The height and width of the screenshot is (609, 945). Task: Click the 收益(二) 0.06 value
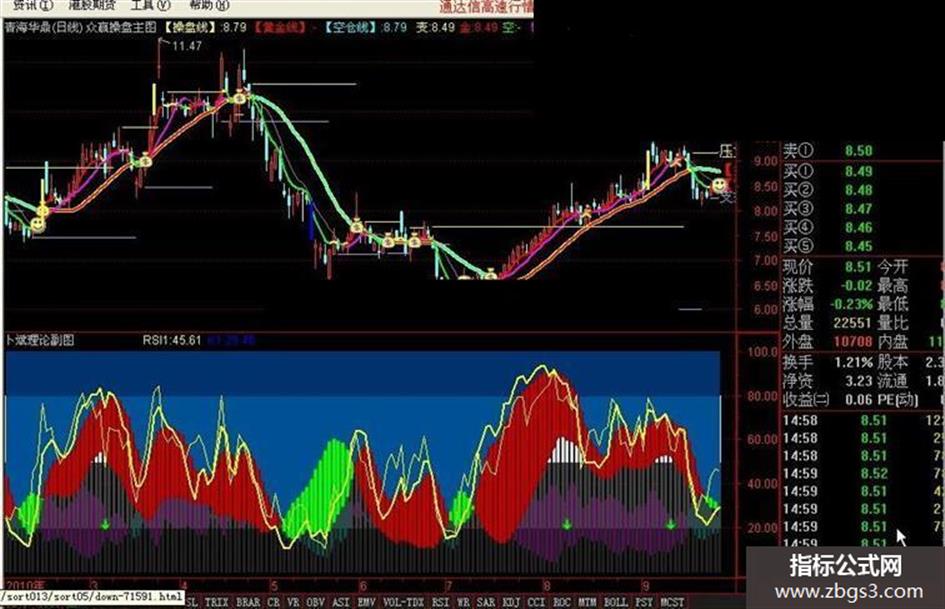click(859, 400)
